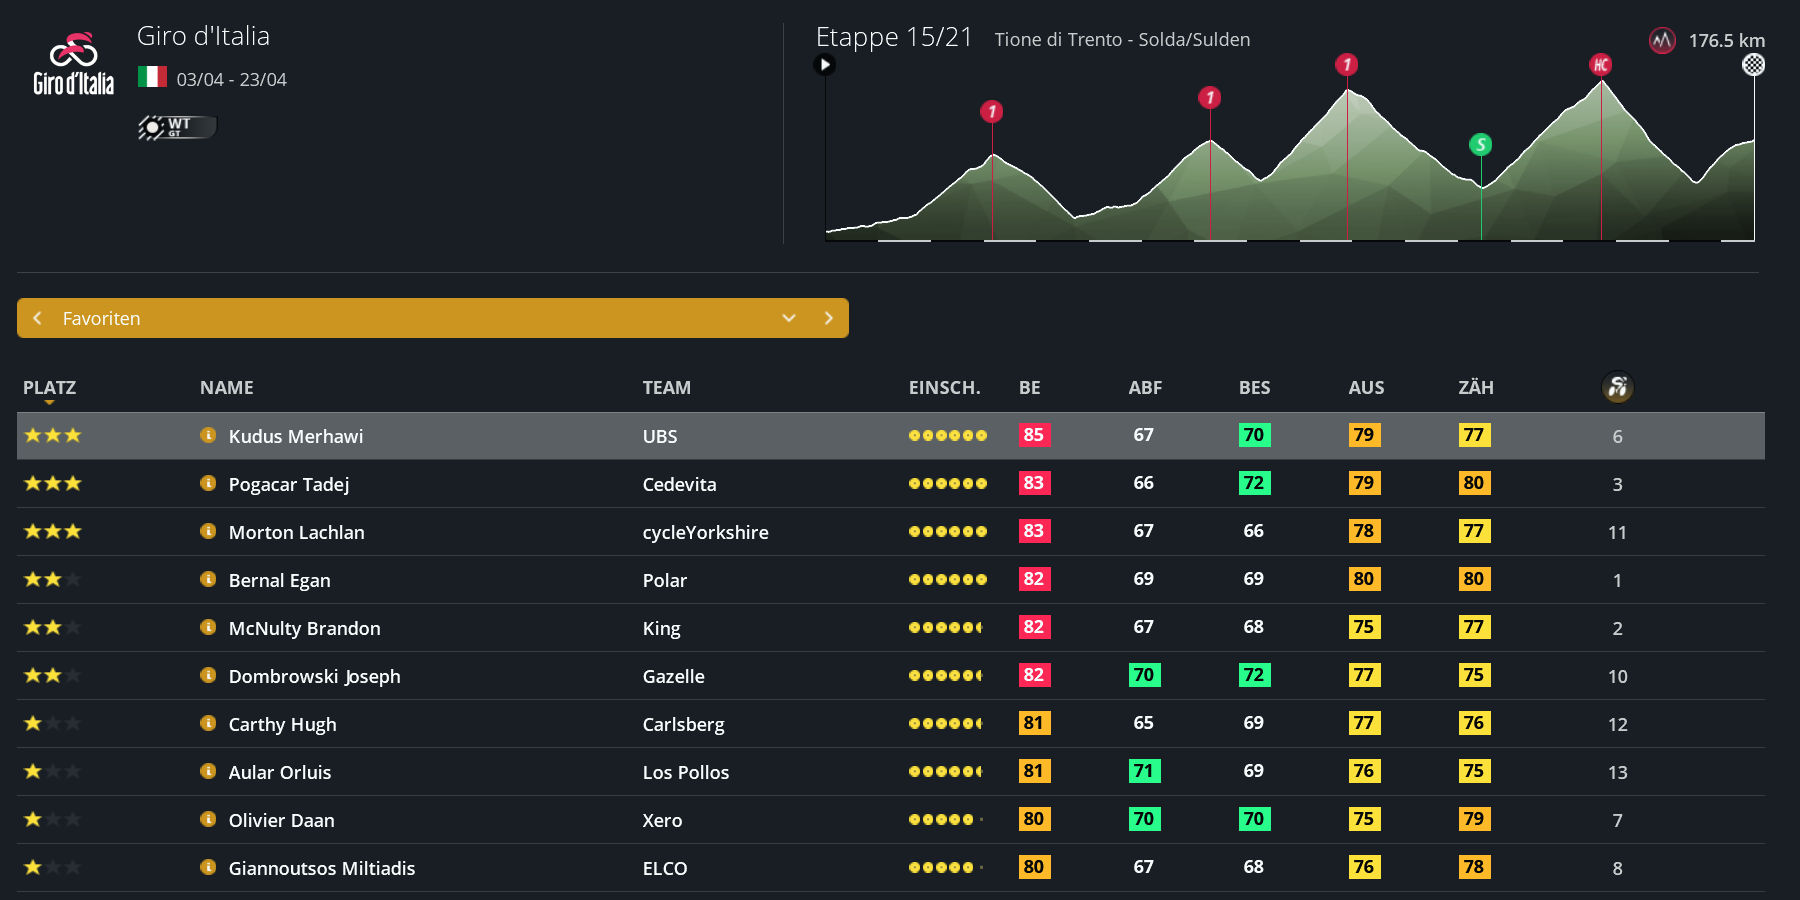Click the info icon beside Olivier Daan

(x=208, y=819)
